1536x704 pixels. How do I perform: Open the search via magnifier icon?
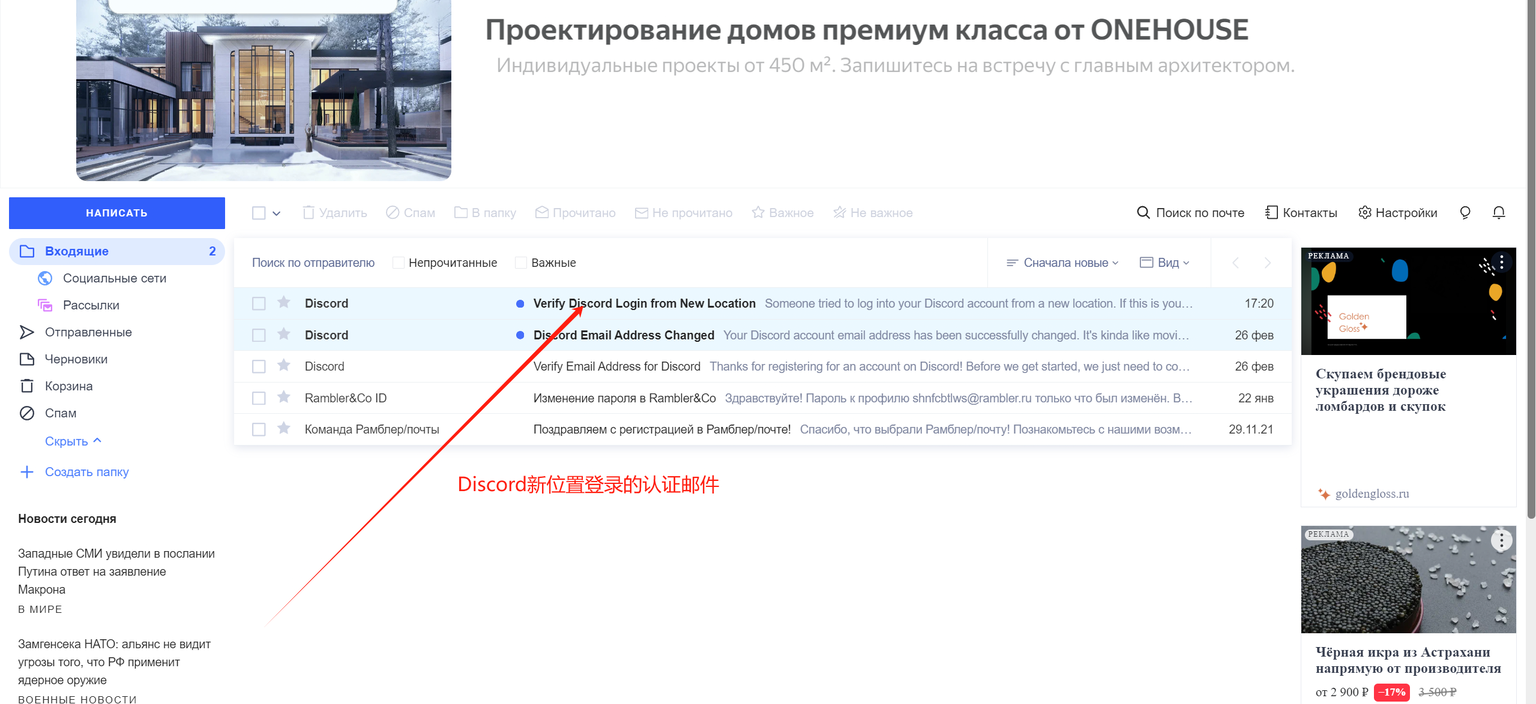coord(1142,212)
